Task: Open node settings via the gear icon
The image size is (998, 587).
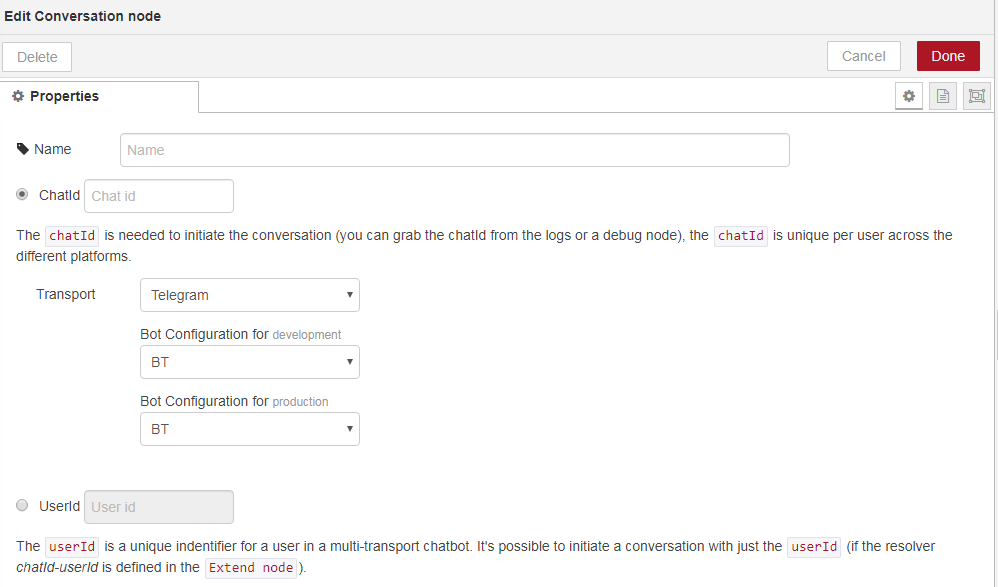Action: [x=909, y=95]
